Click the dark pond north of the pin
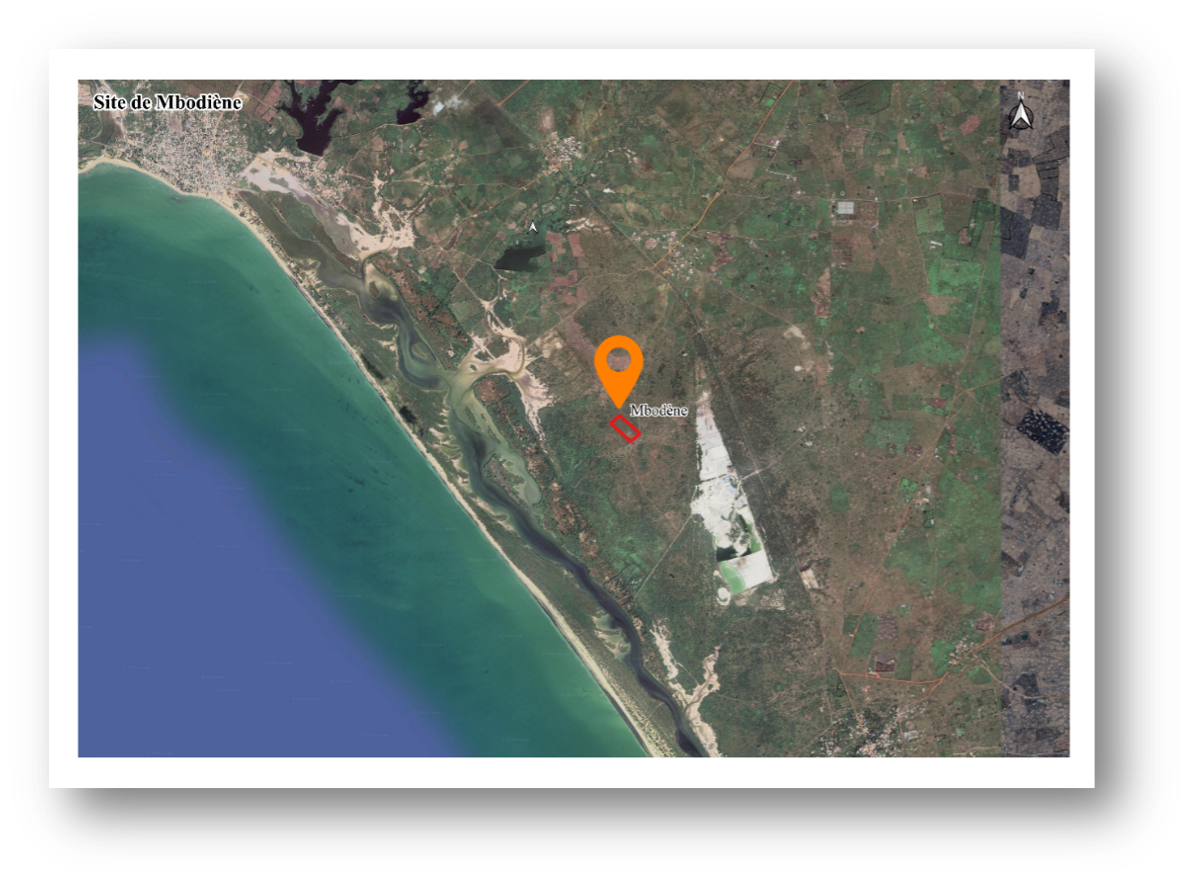The image size is (1194, 886). (x=519, y=258)
